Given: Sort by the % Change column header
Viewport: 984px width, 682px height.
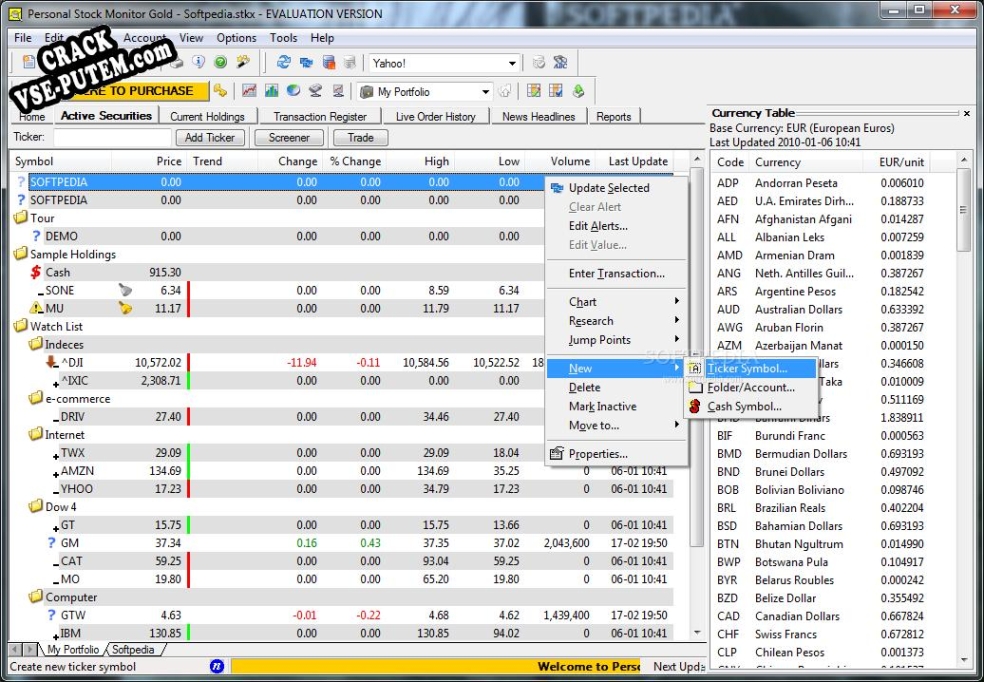Looking at the screenshot, I should (355, 161).
